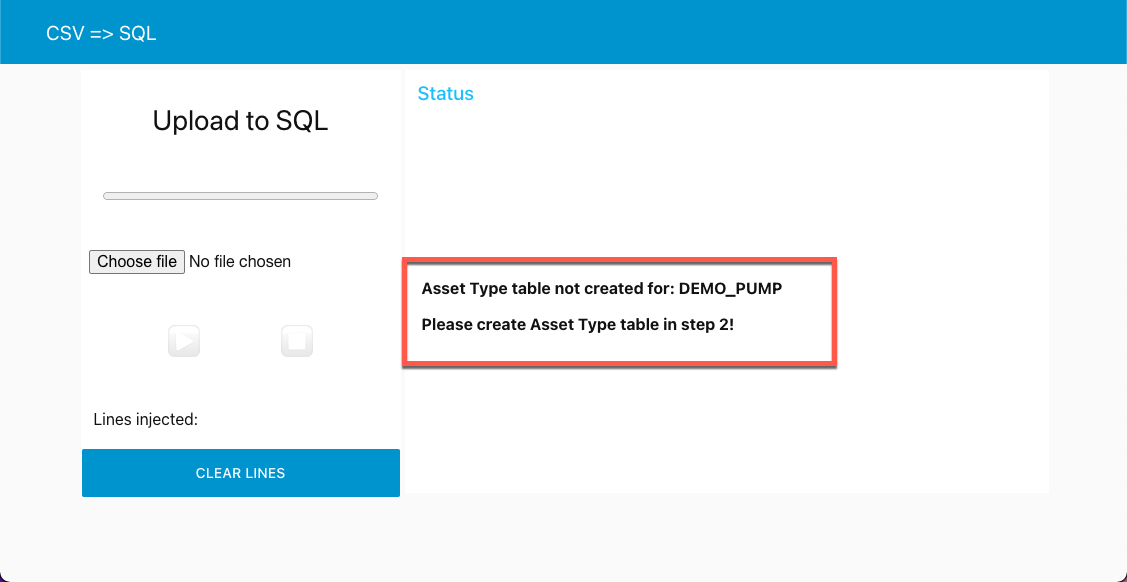Click 'Asset Type table not created for: DEMO_PUMP' message
This screenshot has width=1127, height=582.
tap(602, 289)
